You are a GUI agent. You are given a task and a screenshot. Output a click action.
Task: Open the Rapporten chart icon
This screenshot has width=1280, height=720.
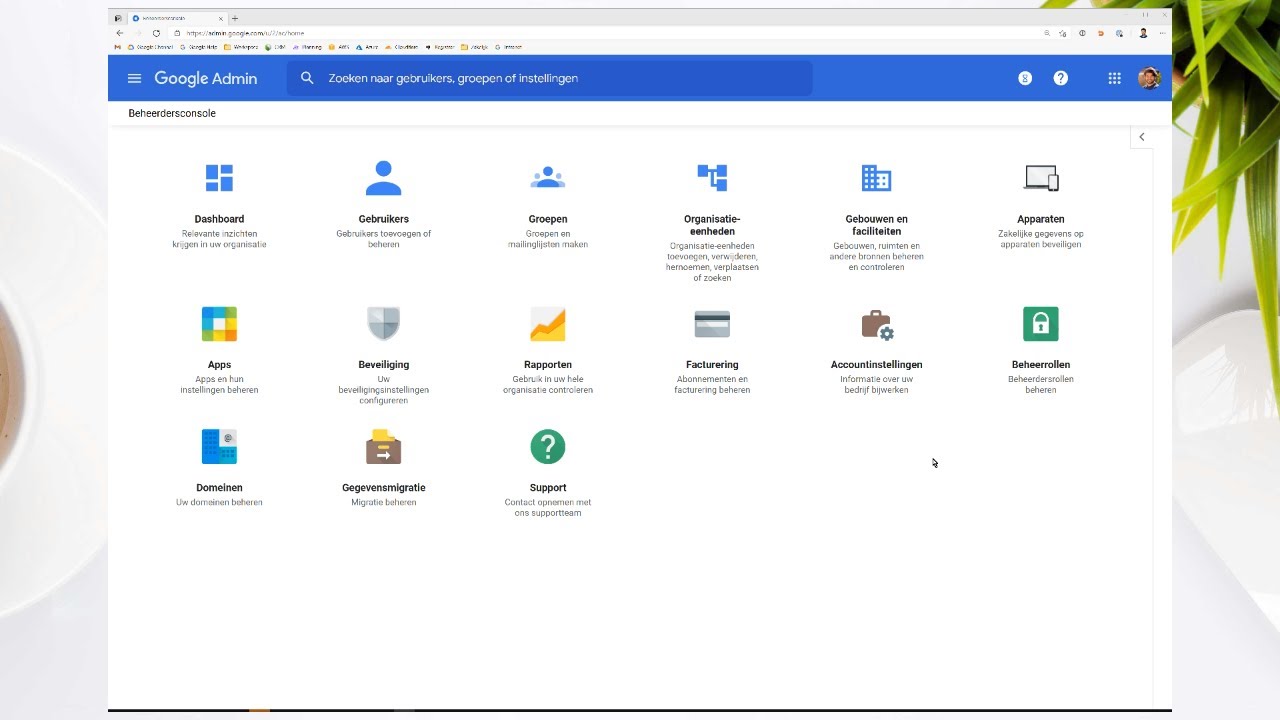click(548, 324)
